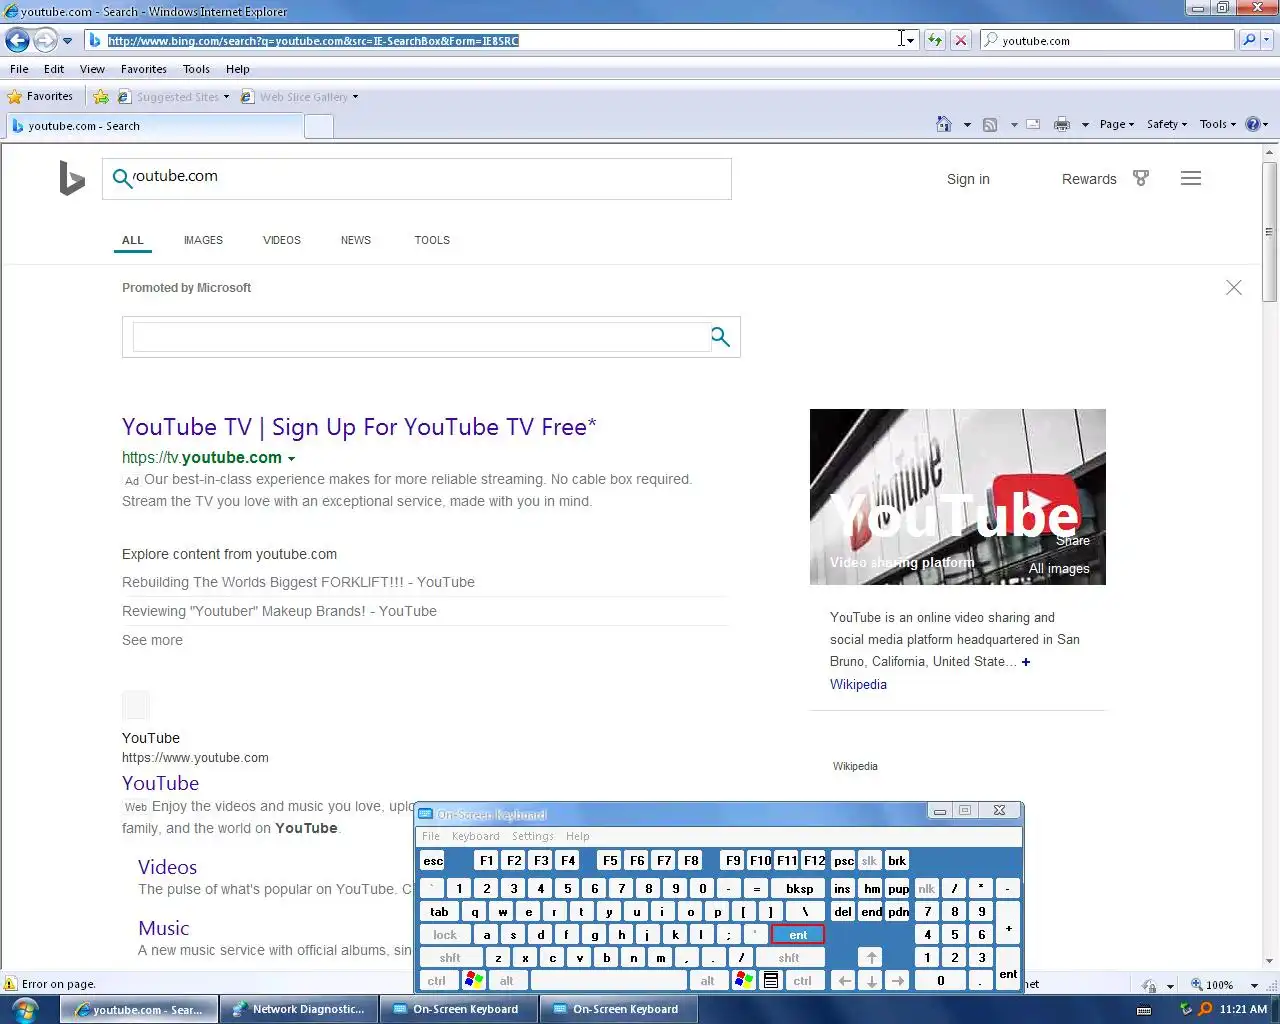Click the left arrow key on the On-Screen Keyboard
Viewport: 1280px width, 1024px height.
(x=844, y=981)
